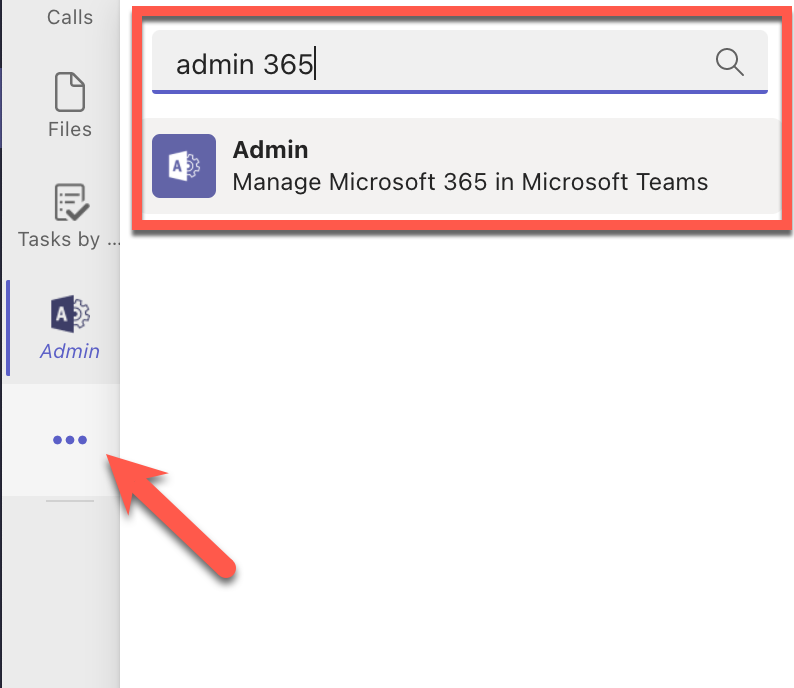Go to Calls in the sidebar
This screenshot has height=688, width=794.
(x=70, y=17)
